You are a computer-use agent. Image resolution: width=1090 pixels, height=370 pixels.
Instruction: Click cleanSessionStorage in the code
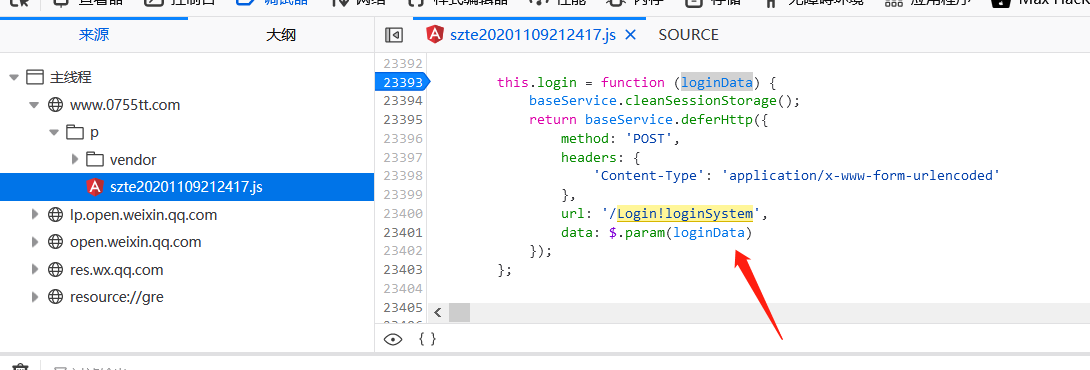tap(701, 101)
